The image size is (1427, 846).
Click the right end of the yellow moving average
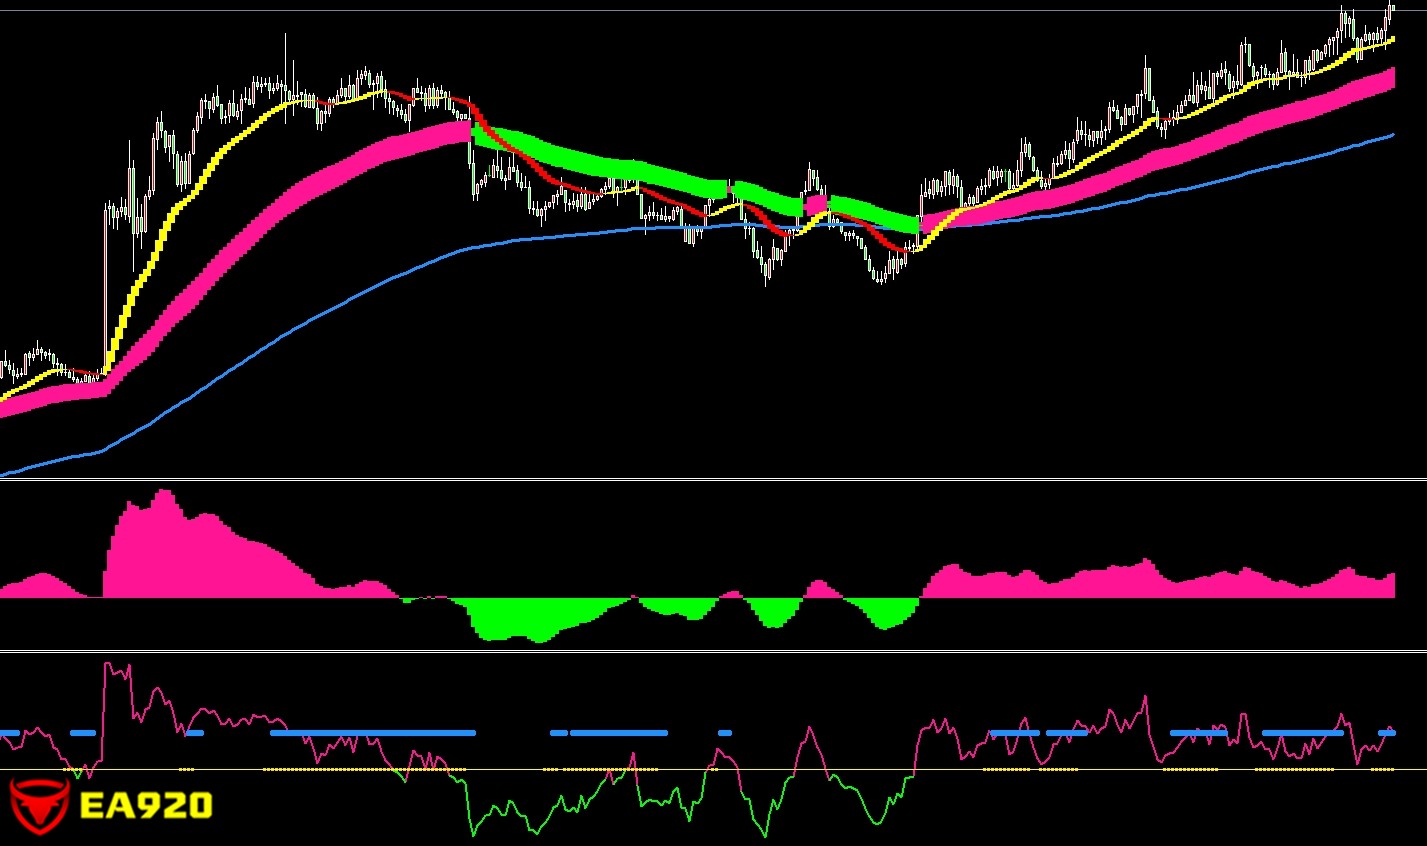click(x=1391, y=40)
